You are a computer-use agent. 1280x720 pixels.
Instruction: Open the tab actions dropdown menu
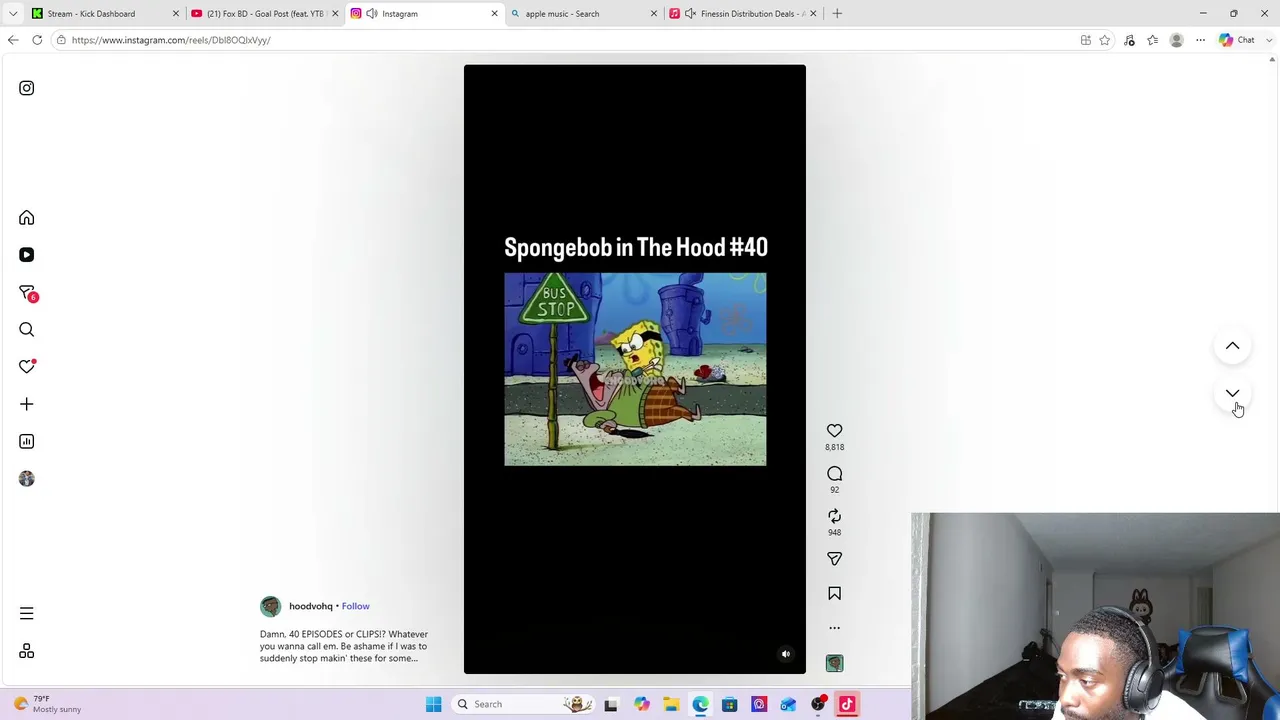click(x=13, y=14)
